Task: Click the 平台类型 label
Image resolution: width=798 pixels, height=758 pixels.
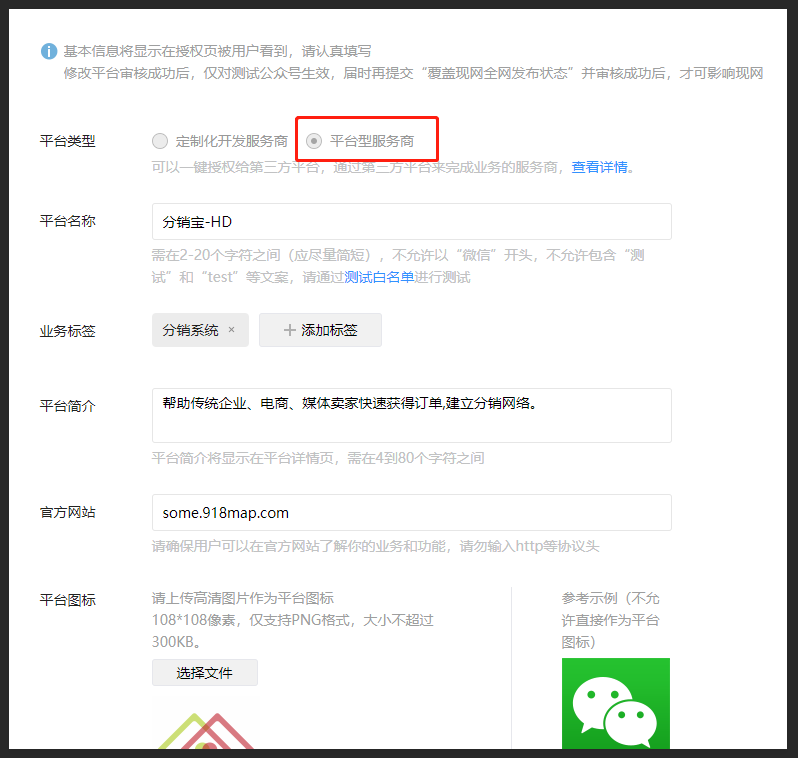Action: [67, 141]
